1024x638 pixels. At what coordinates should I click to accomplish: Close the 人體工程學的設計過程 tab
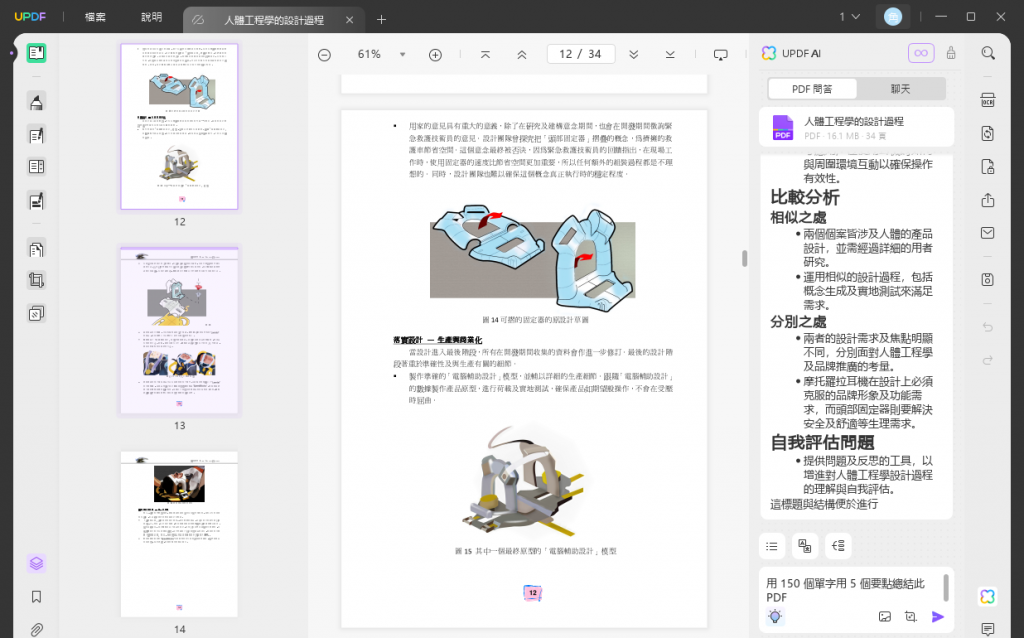(349, 20)
